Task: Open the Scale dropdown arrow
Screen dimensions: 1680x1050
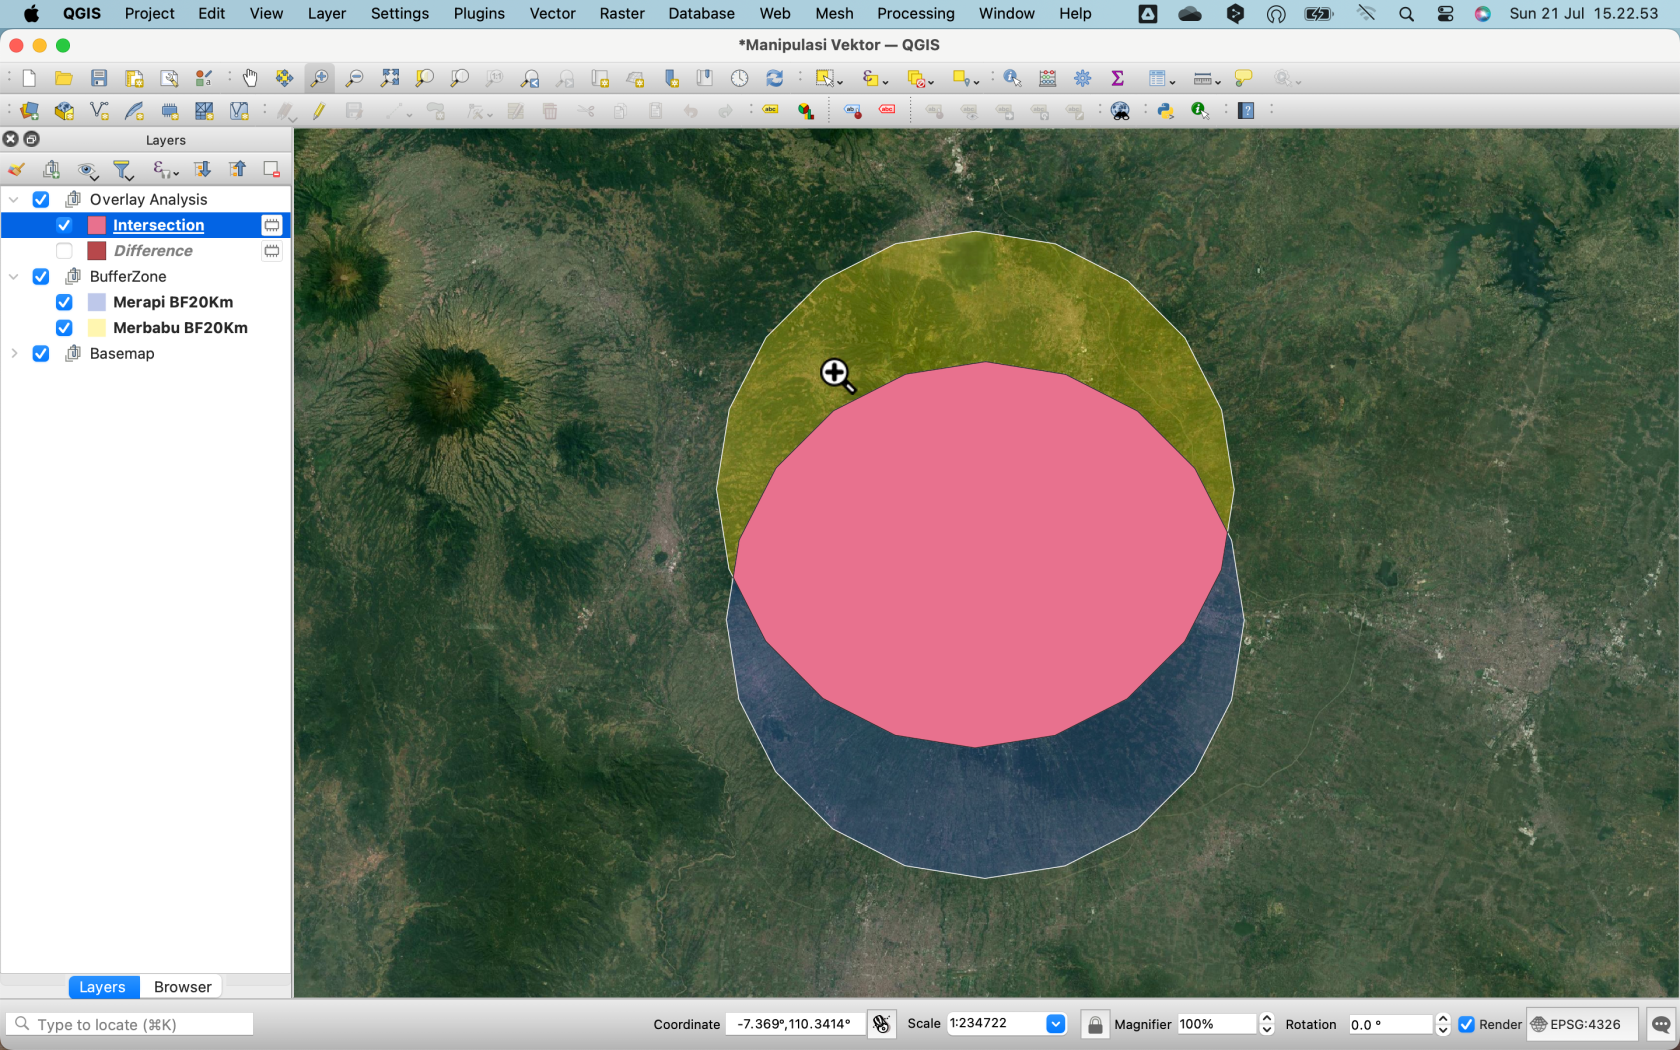Action: tap(1055, 1024)
